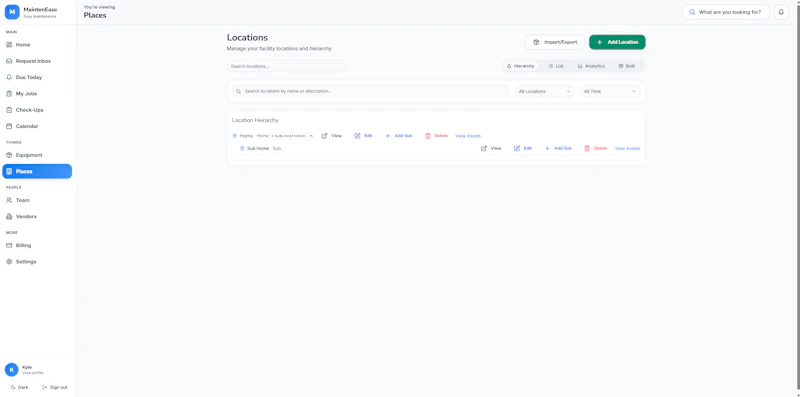This screenshot has width=800, height=397.
Task: Open the View profile link
Action: pos(33,373)
